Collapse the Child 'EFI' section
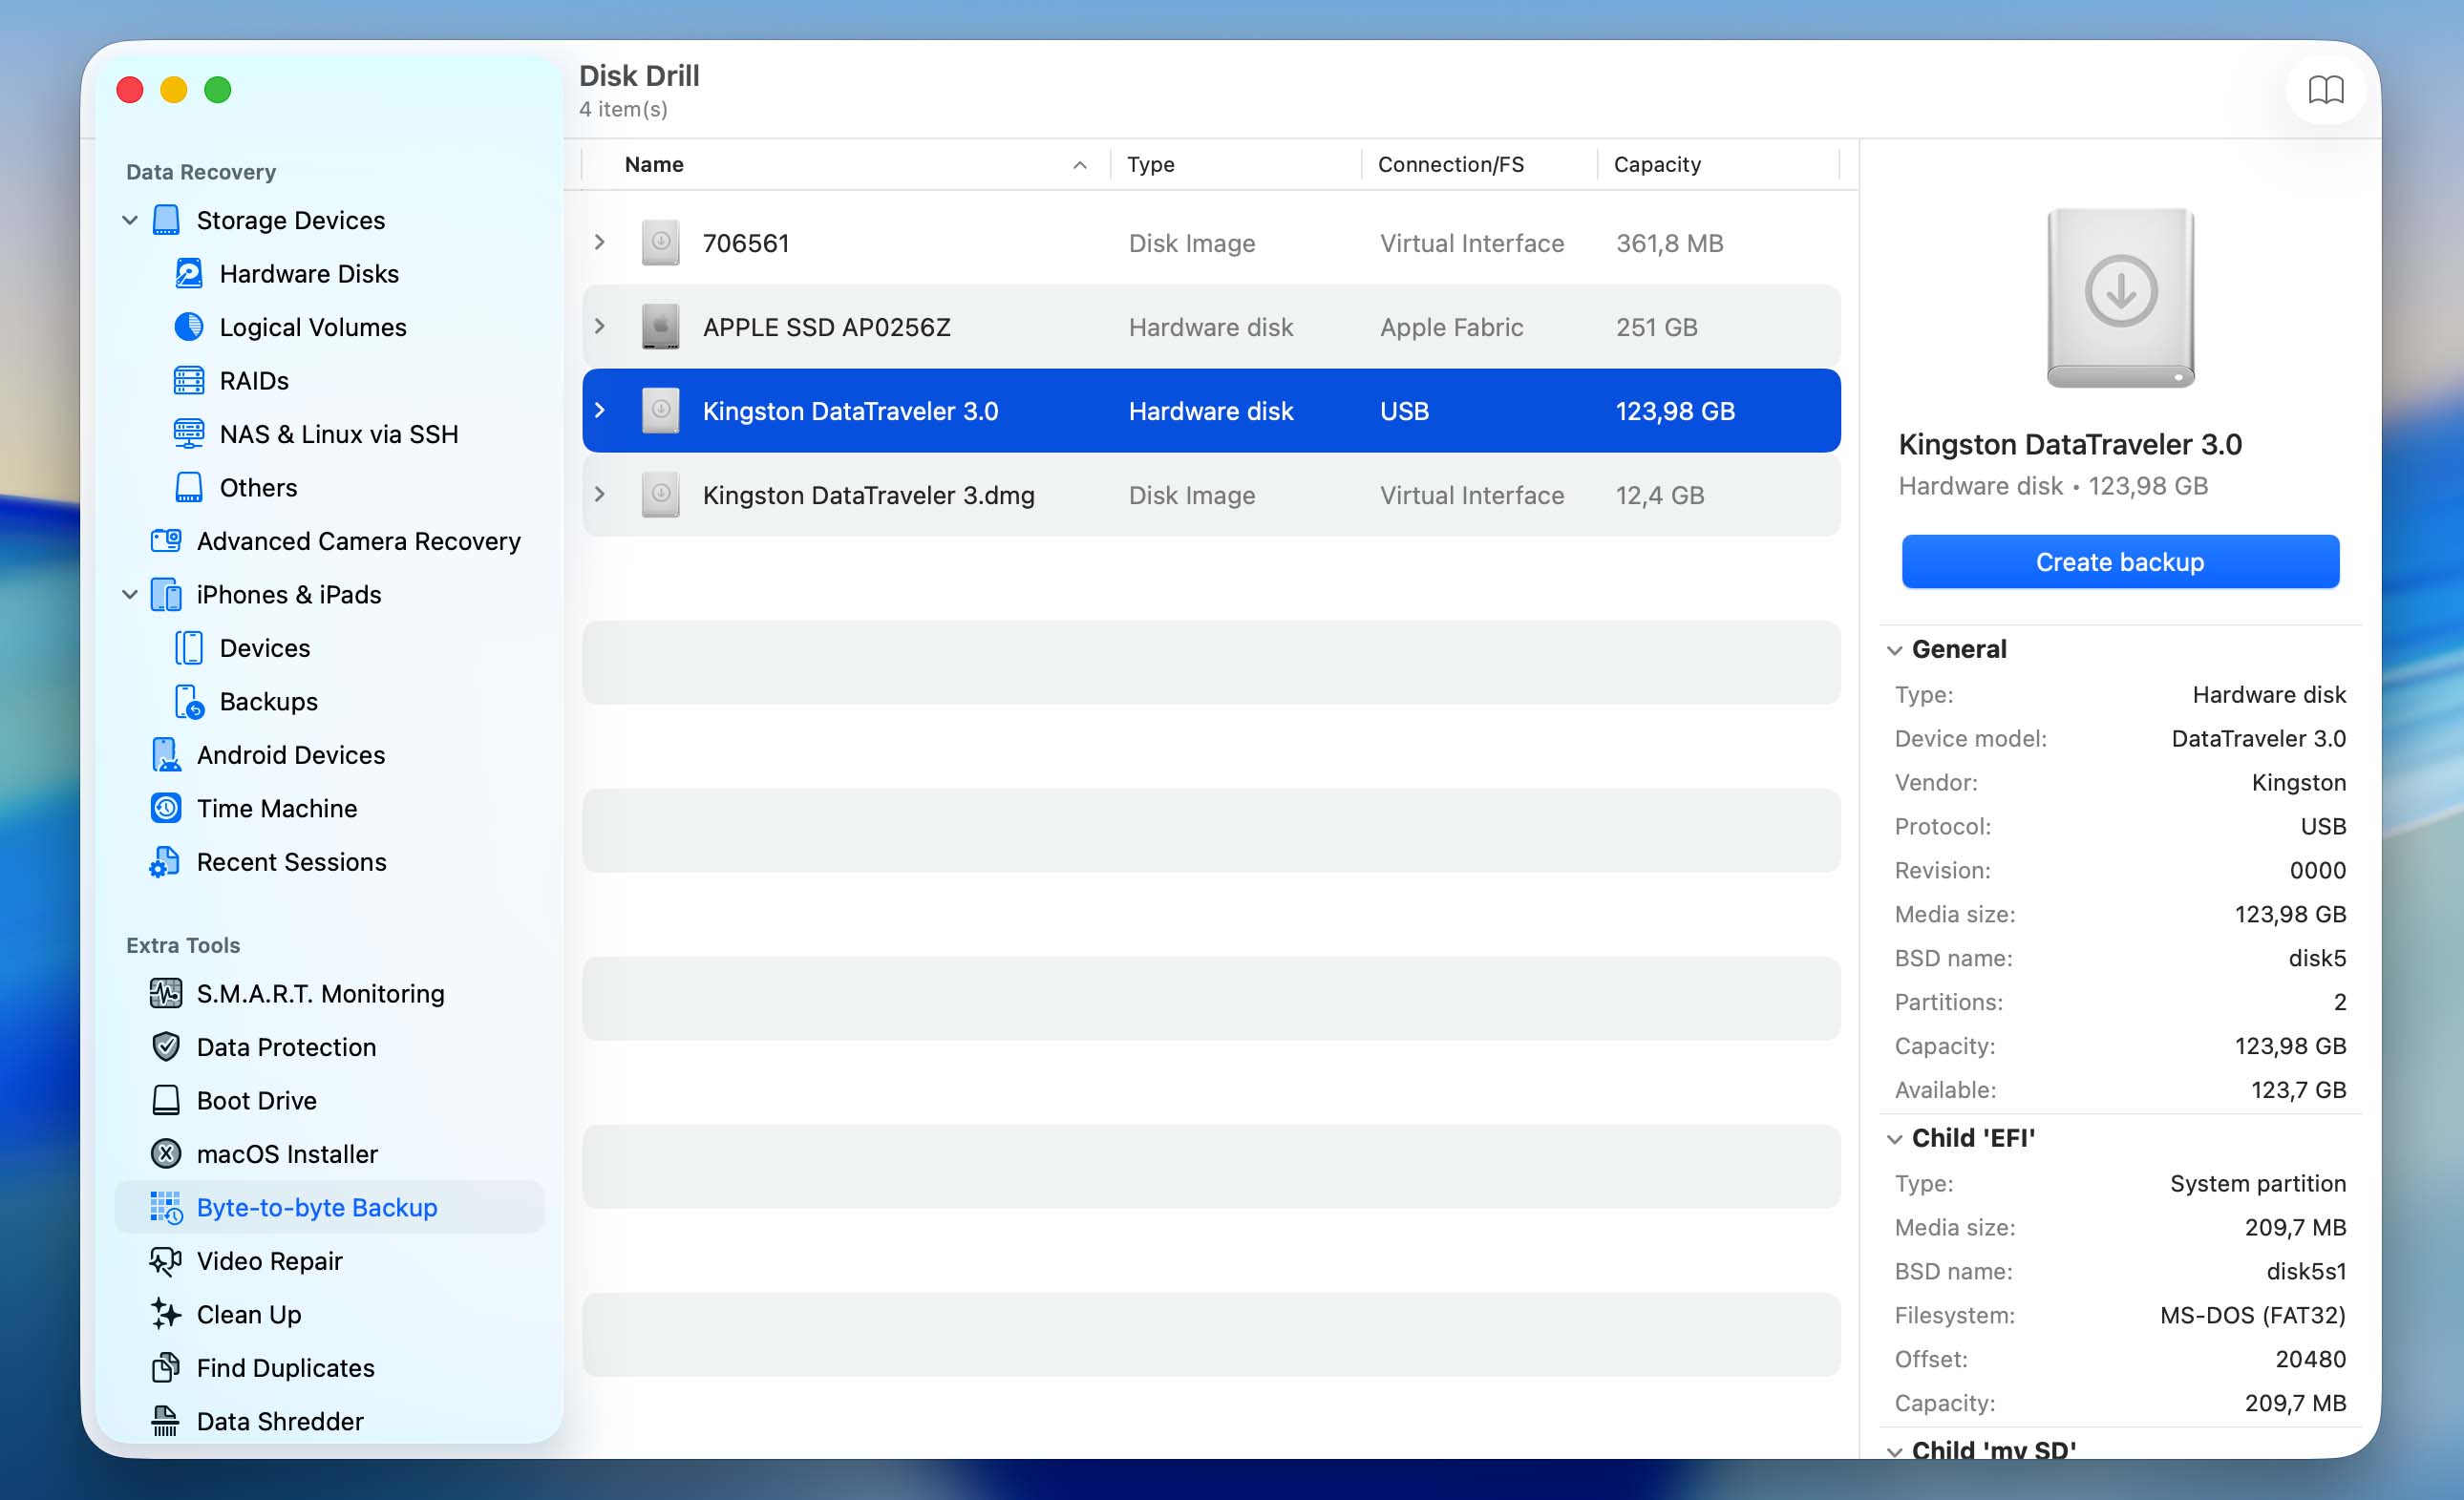The width and height of the screenshot is (2464, 1500). tap(1895, 1139)
